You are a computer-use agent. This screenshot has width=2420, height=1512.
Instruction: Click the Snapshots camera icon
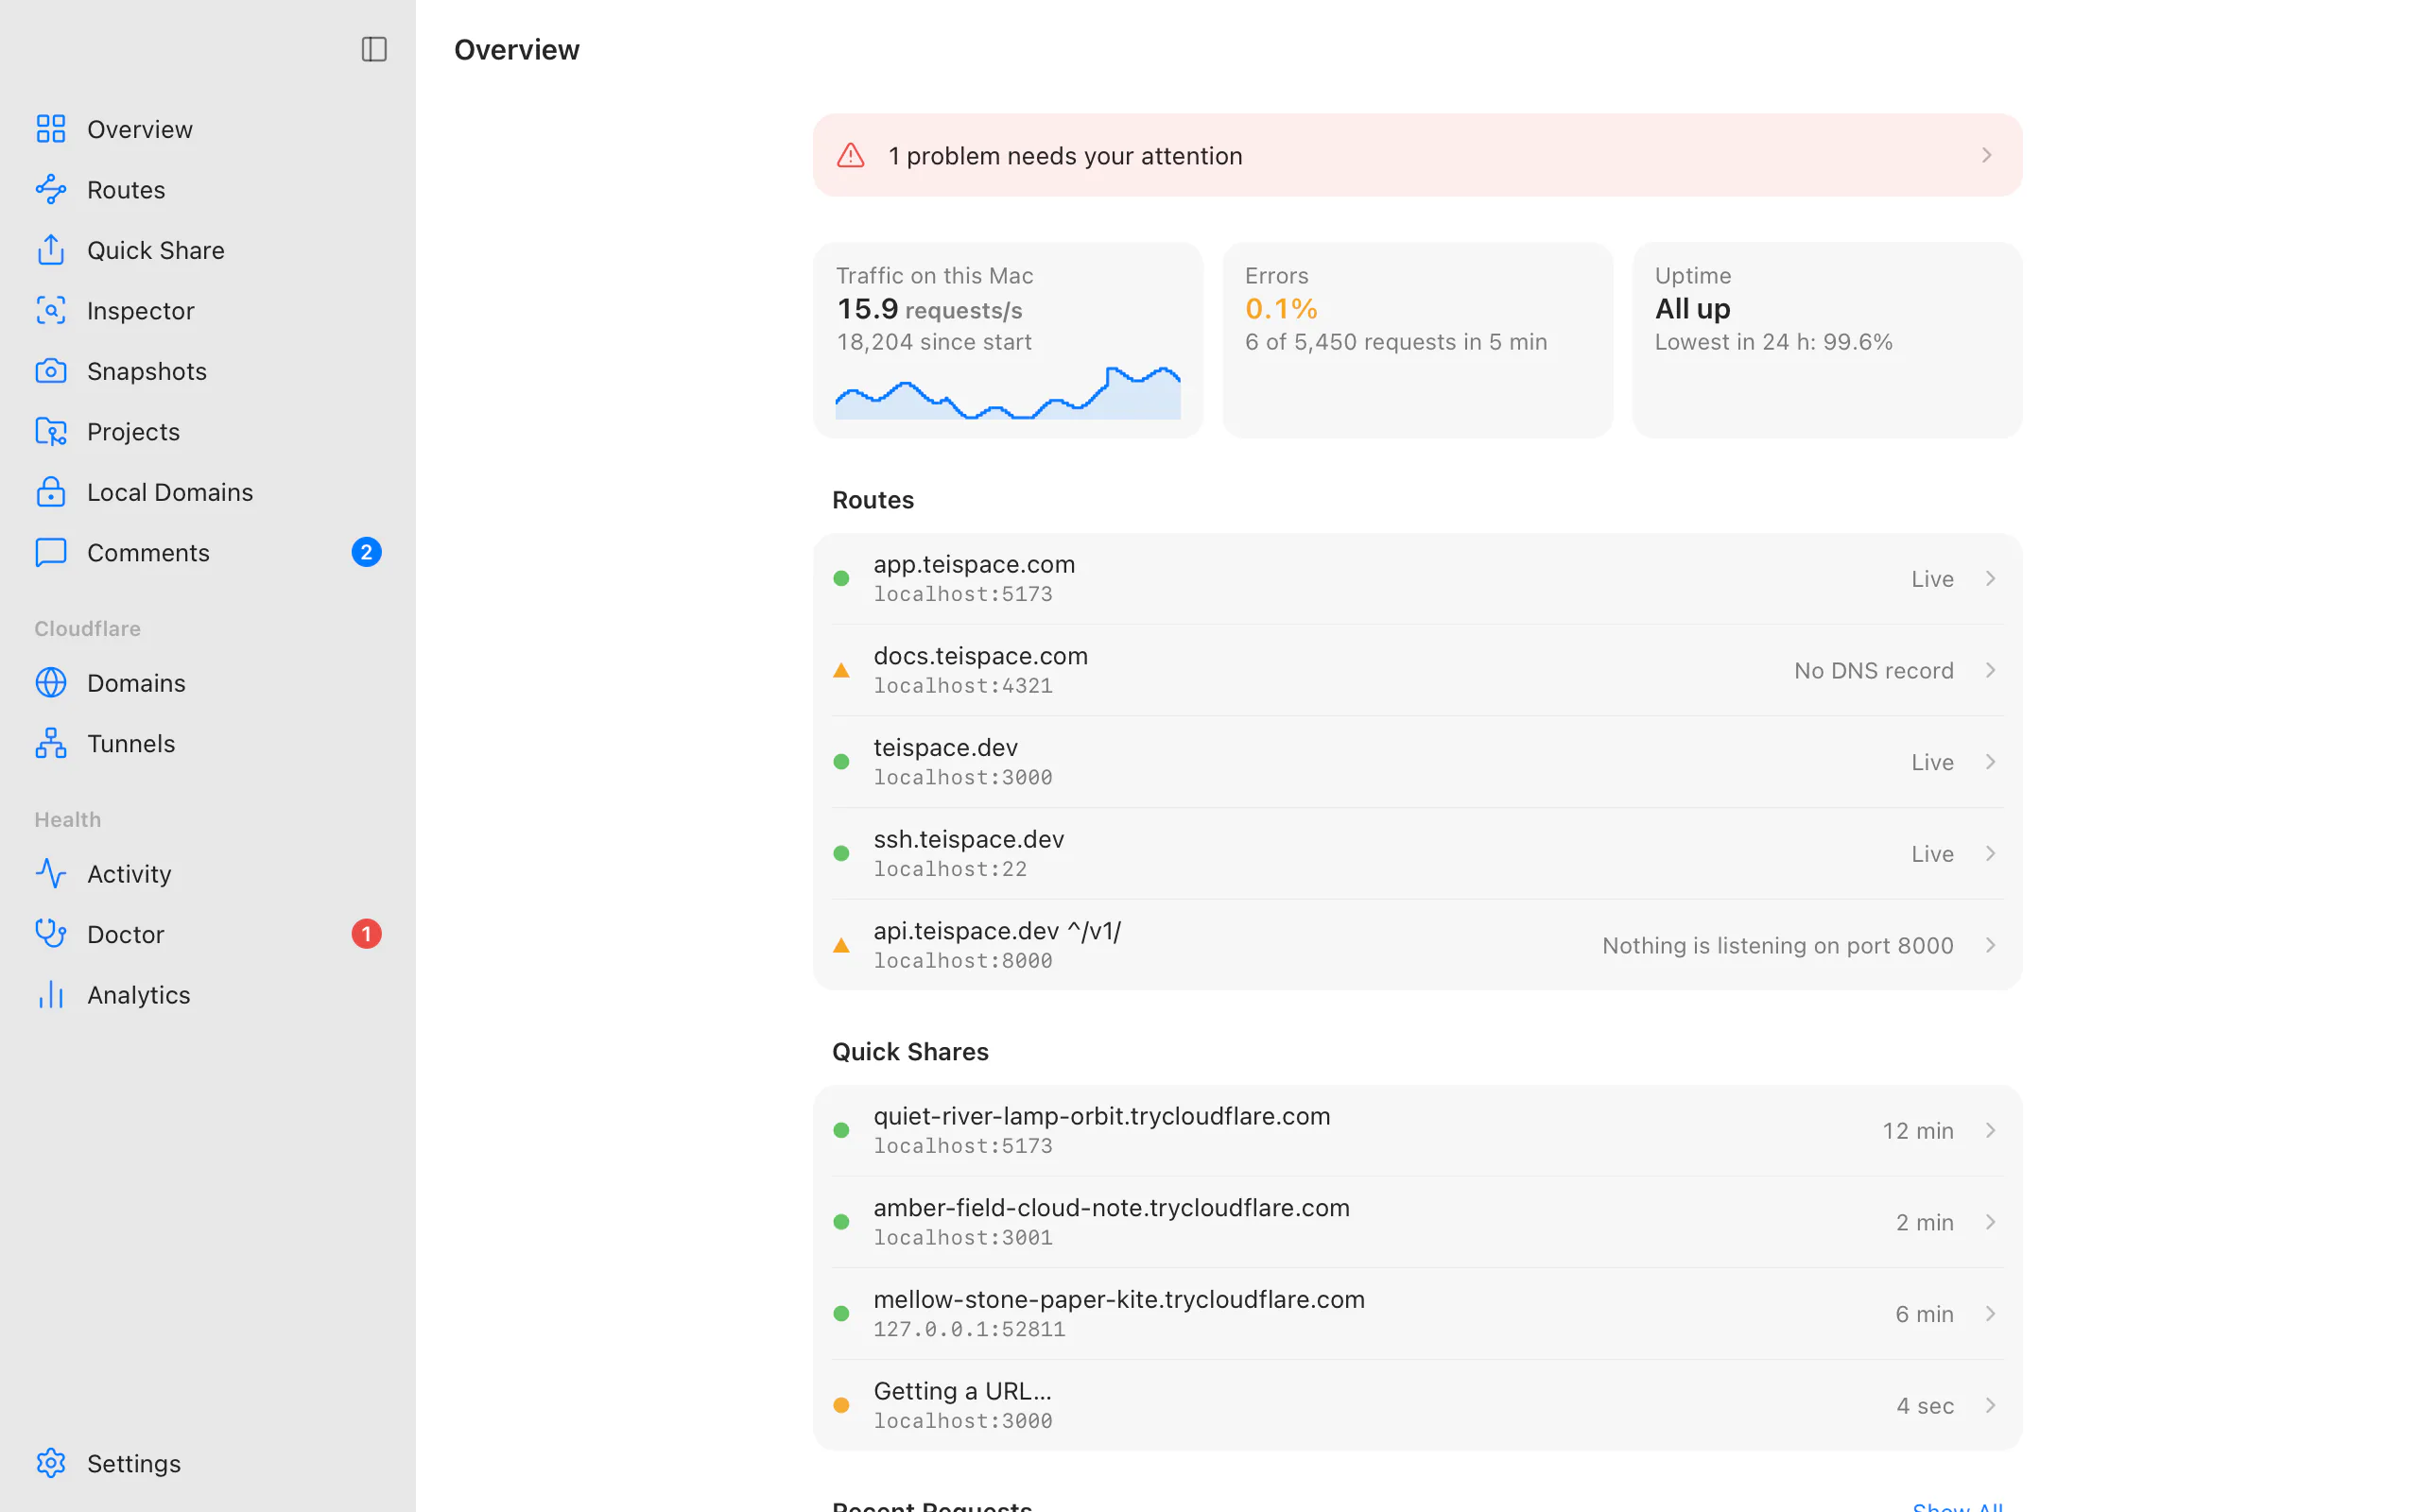pos(51,371)
